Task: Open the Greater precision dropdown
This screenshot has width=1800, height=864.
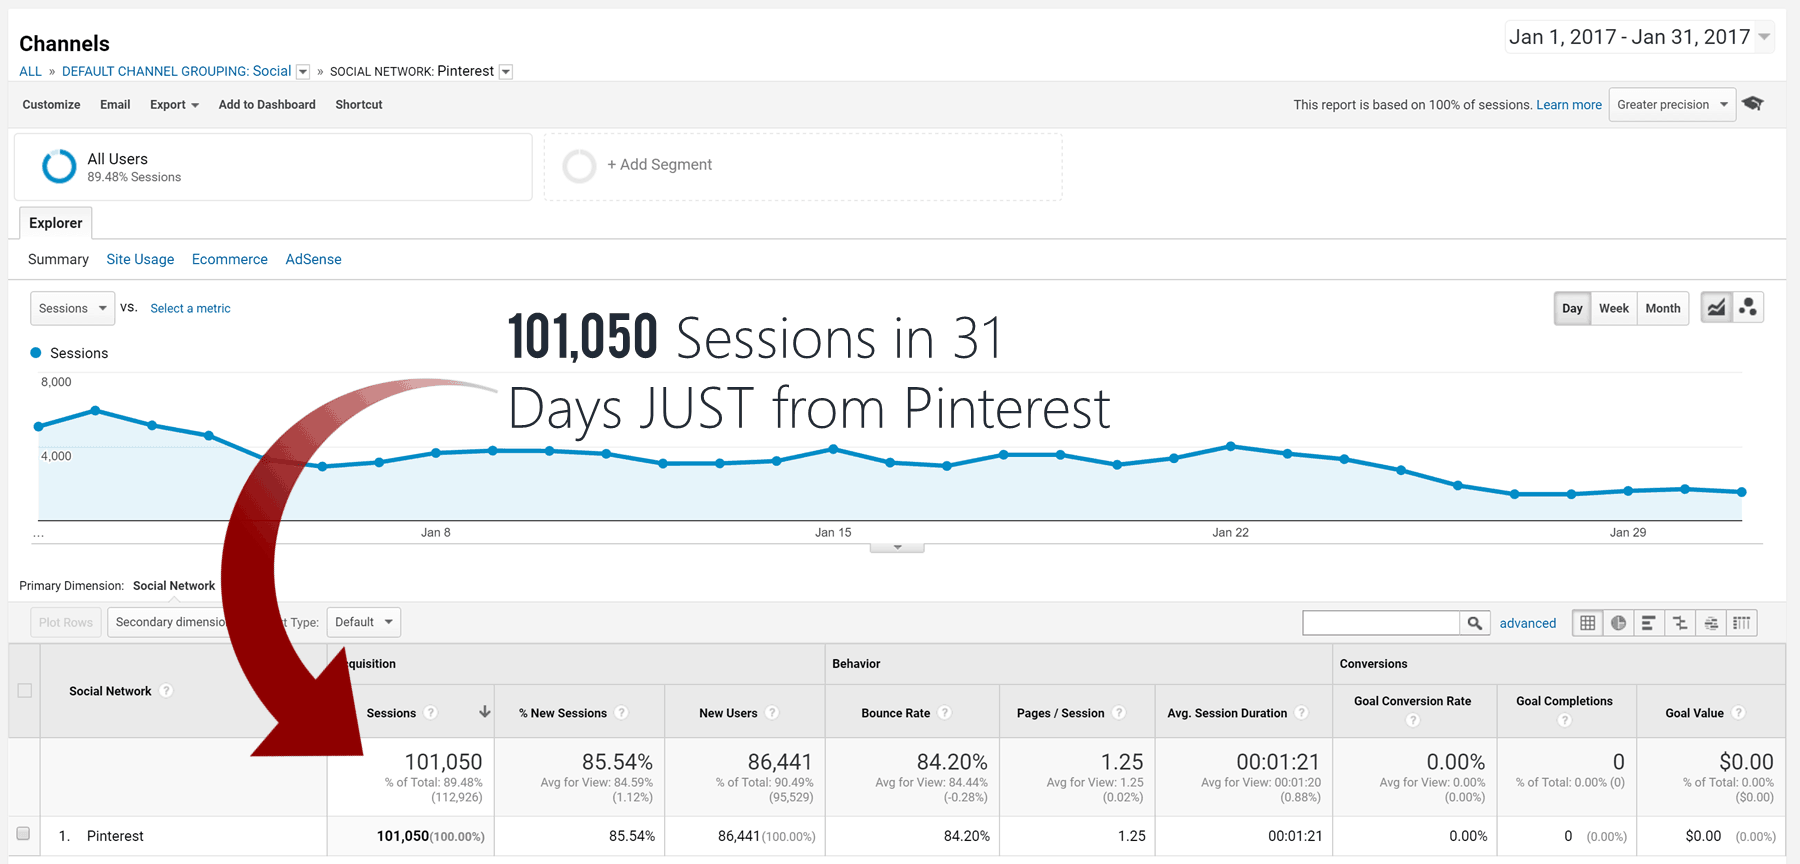Action: click(x=1672, y=104)
